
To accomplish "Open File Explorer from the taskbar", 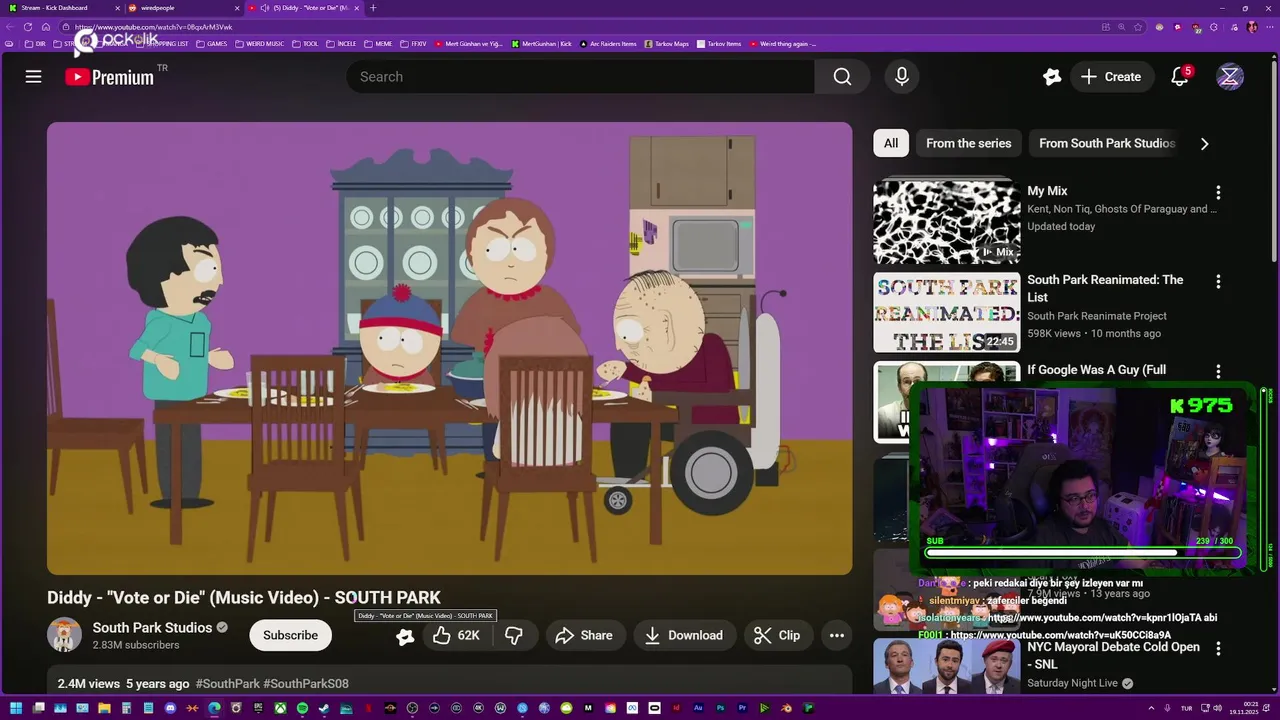I will [104, 709].
